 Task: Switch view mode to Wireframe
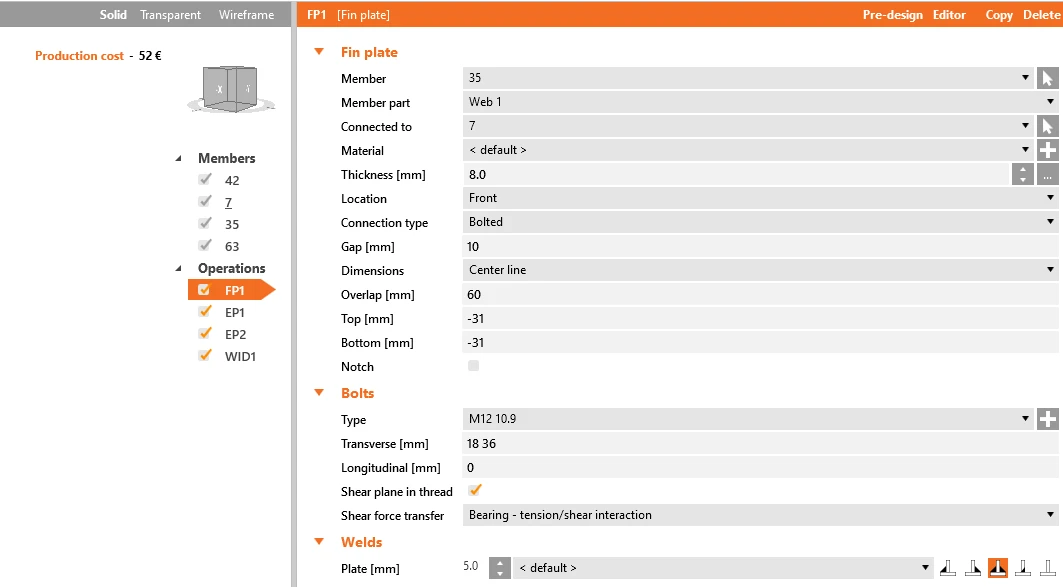[x=246, y=15]
